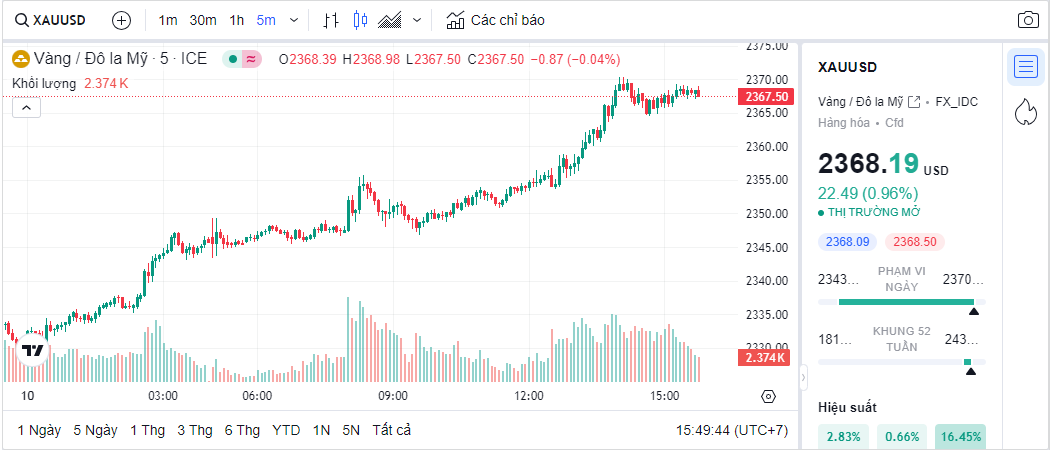Open the watchlist details panel icon

click(1025, 67)
